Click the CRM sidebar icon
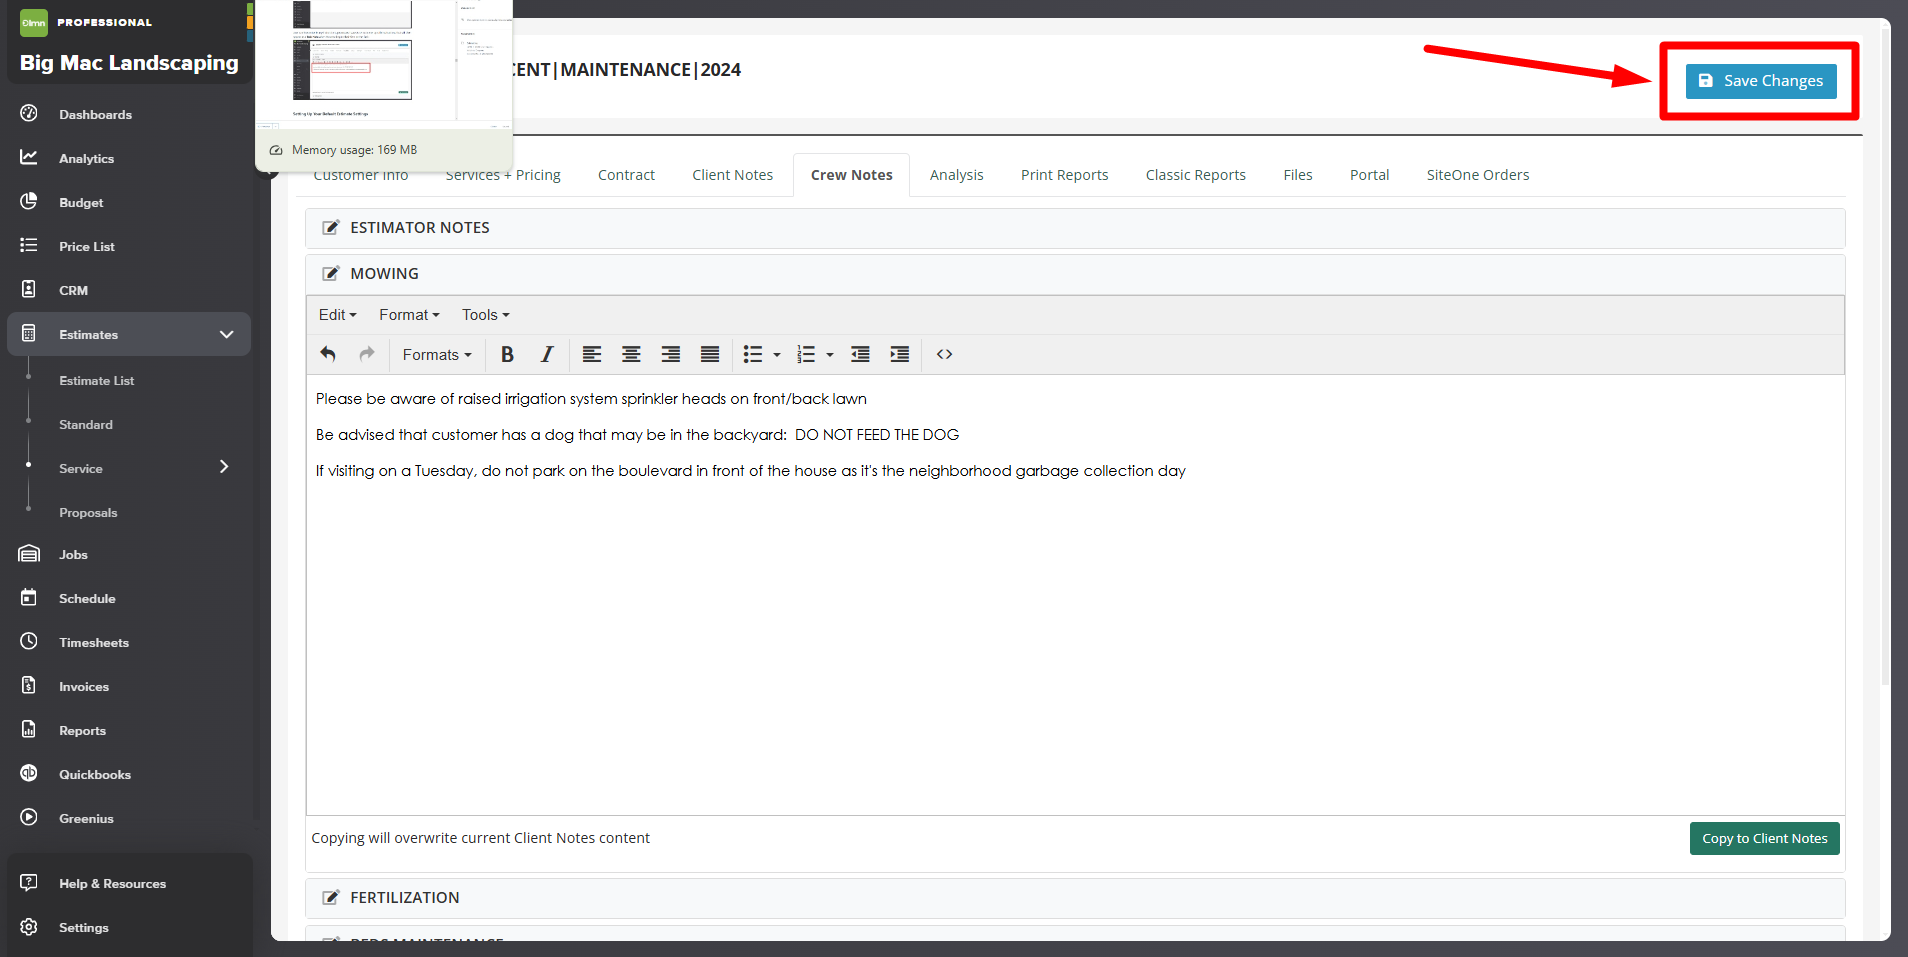This screenshot has height=957, width=1908. click(x=29, y=289)
